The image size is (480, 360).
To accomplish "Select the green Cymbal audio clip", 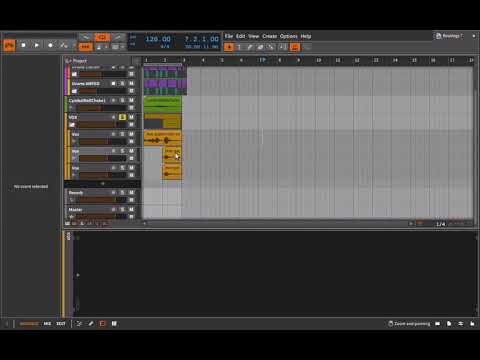I will pos(163,104).
